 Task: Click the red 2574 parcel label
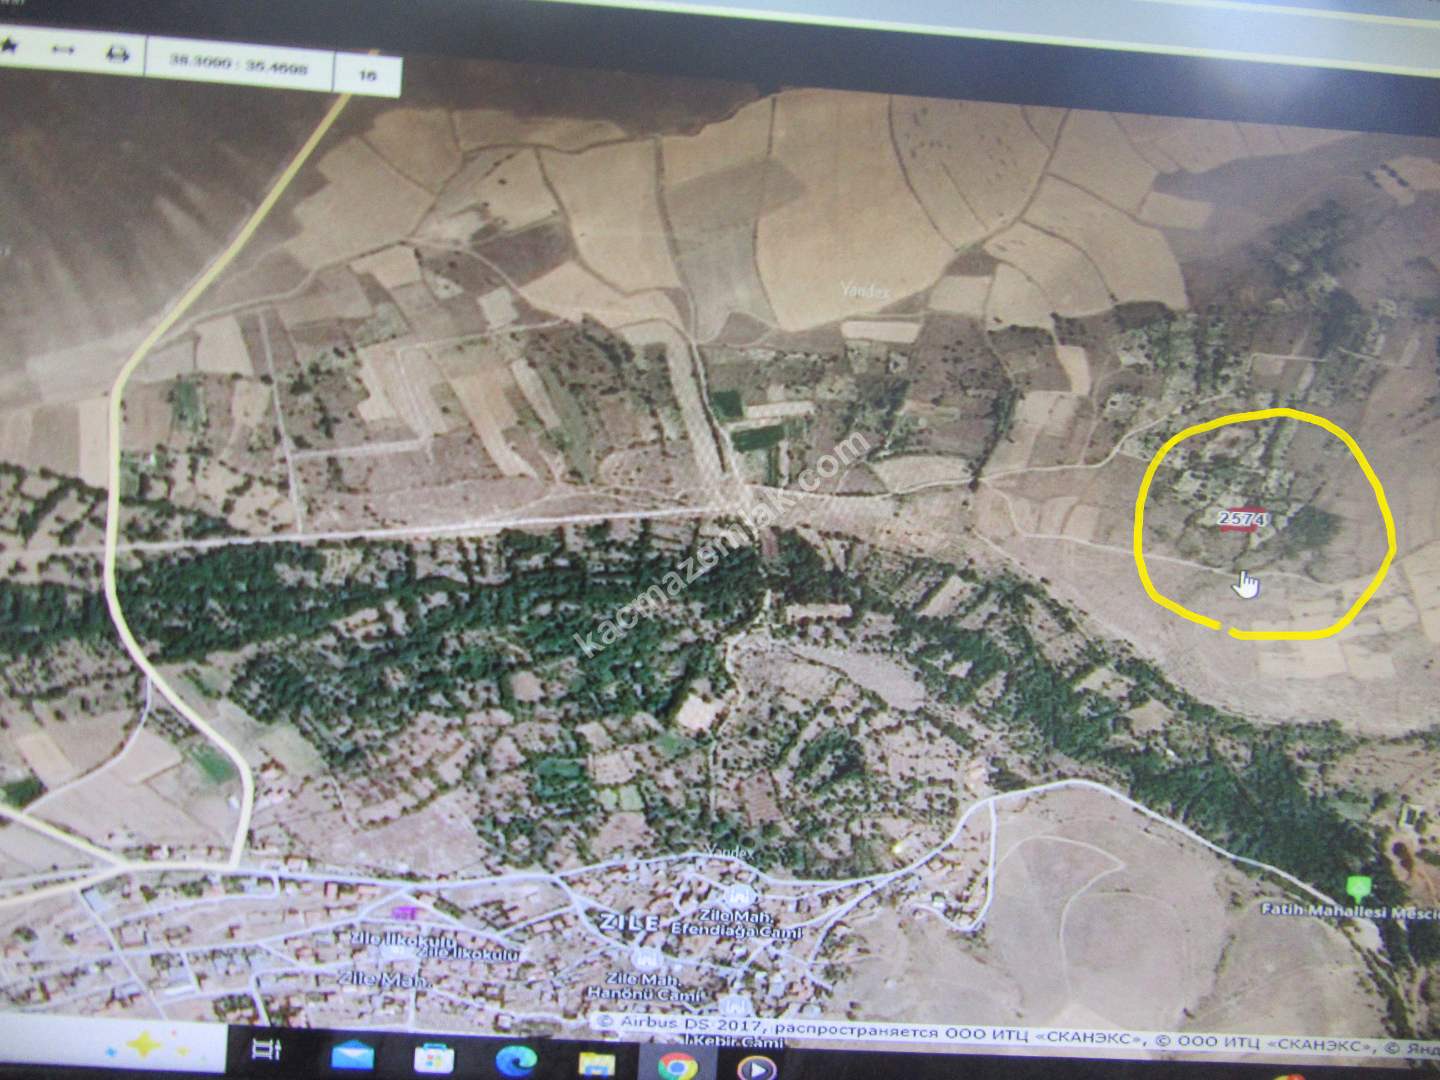click(x=1243, y=520)
